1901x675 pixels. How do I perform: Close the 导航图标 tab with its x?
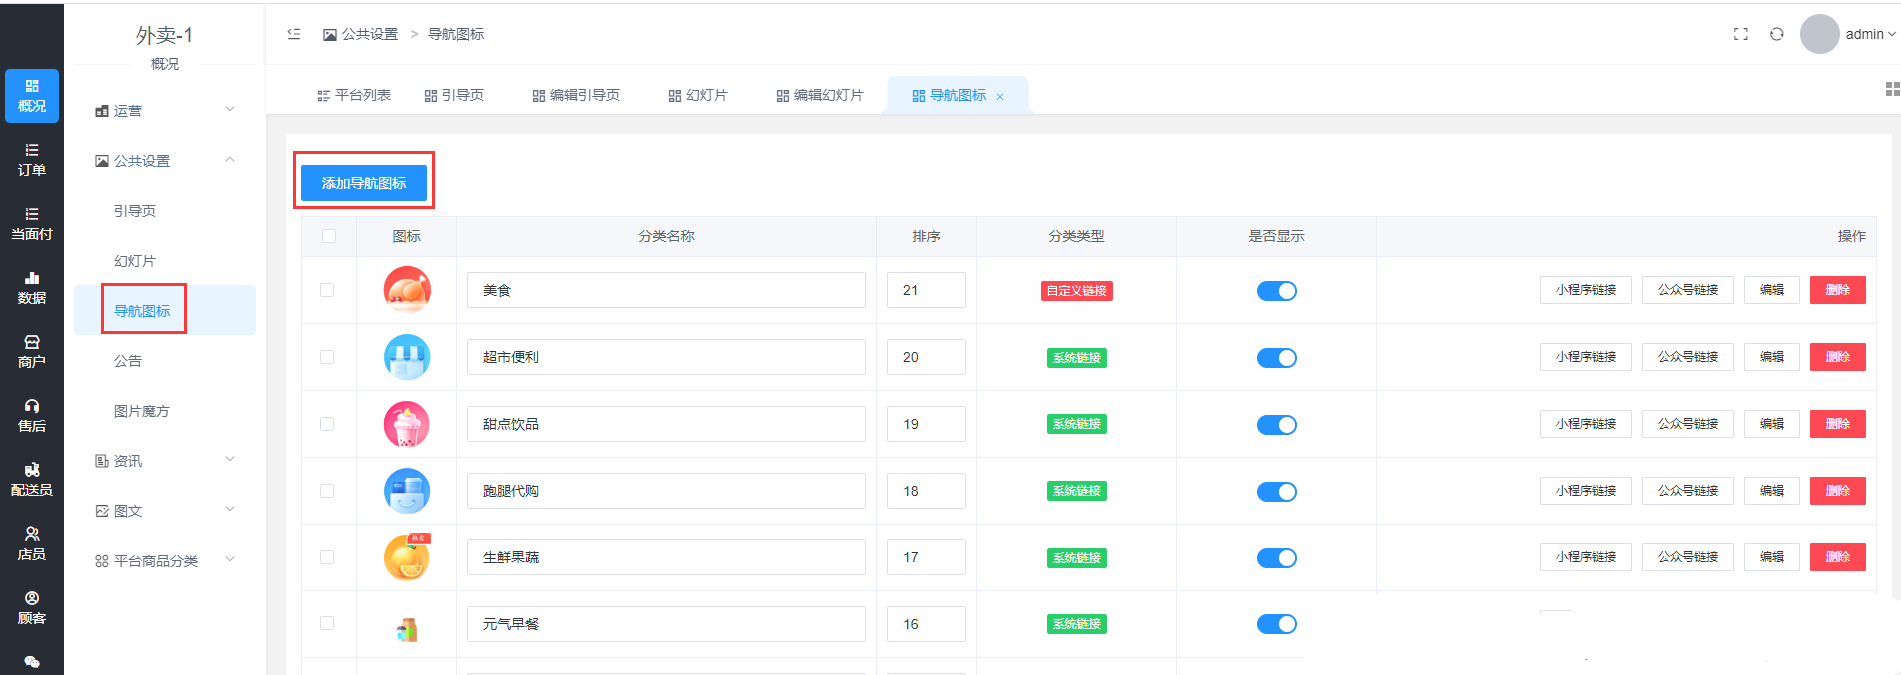[x=1000, y=97]
